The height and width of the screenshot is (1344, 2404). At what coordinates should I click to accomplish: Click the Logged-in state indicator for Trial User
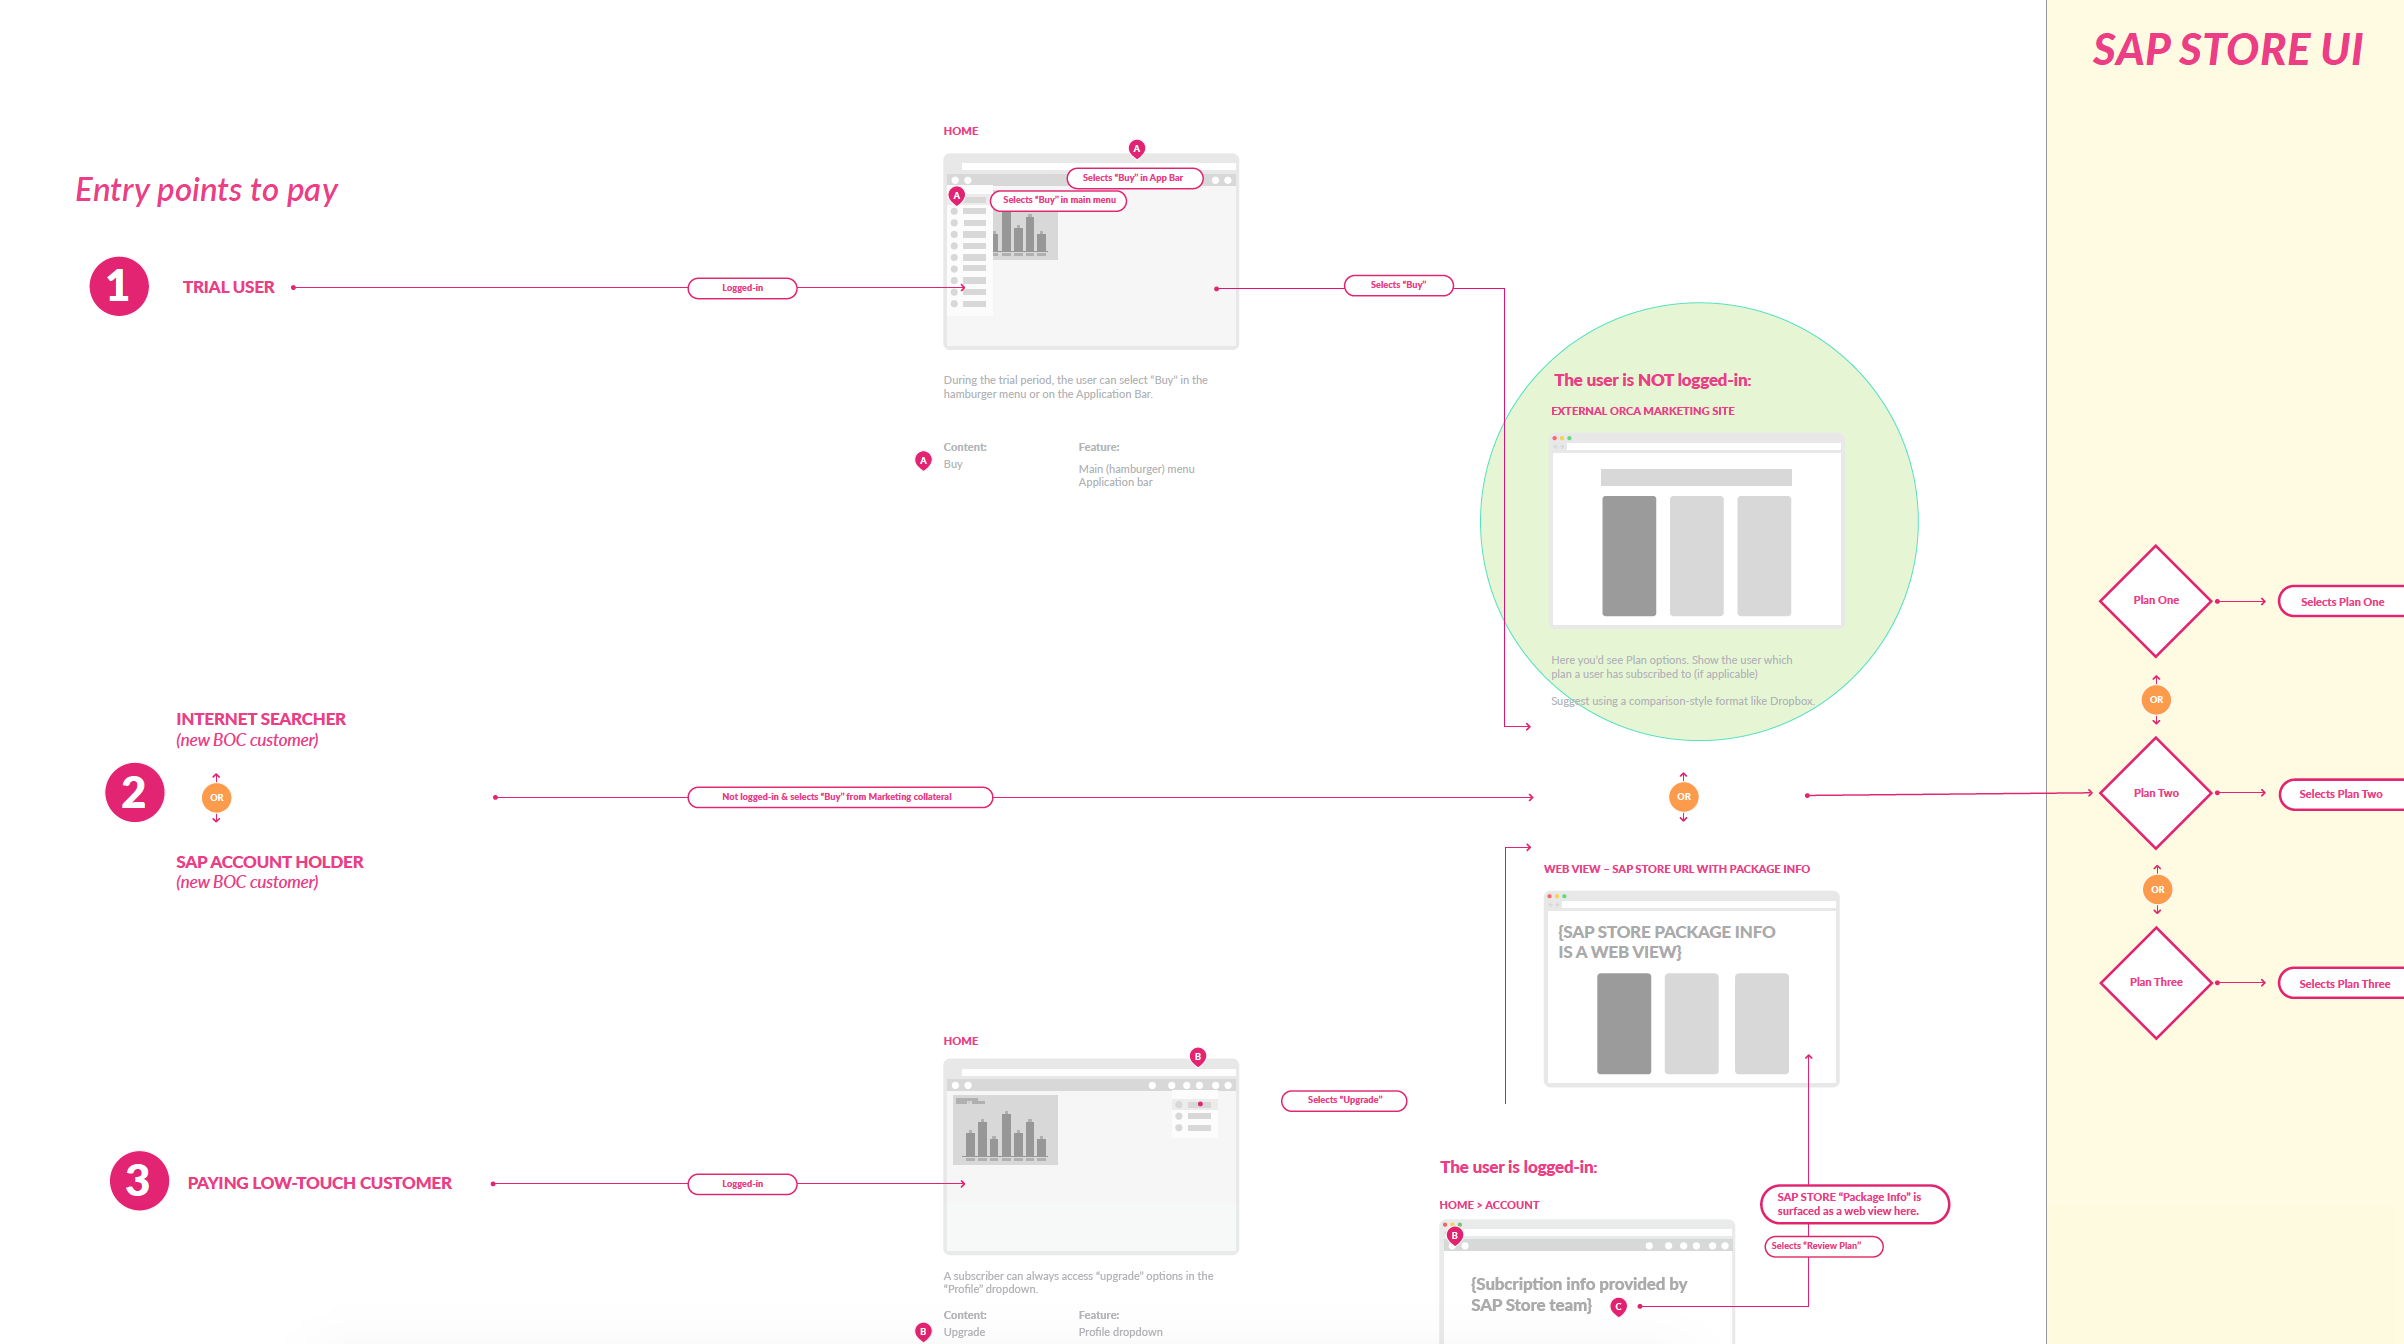click(740, 286)
